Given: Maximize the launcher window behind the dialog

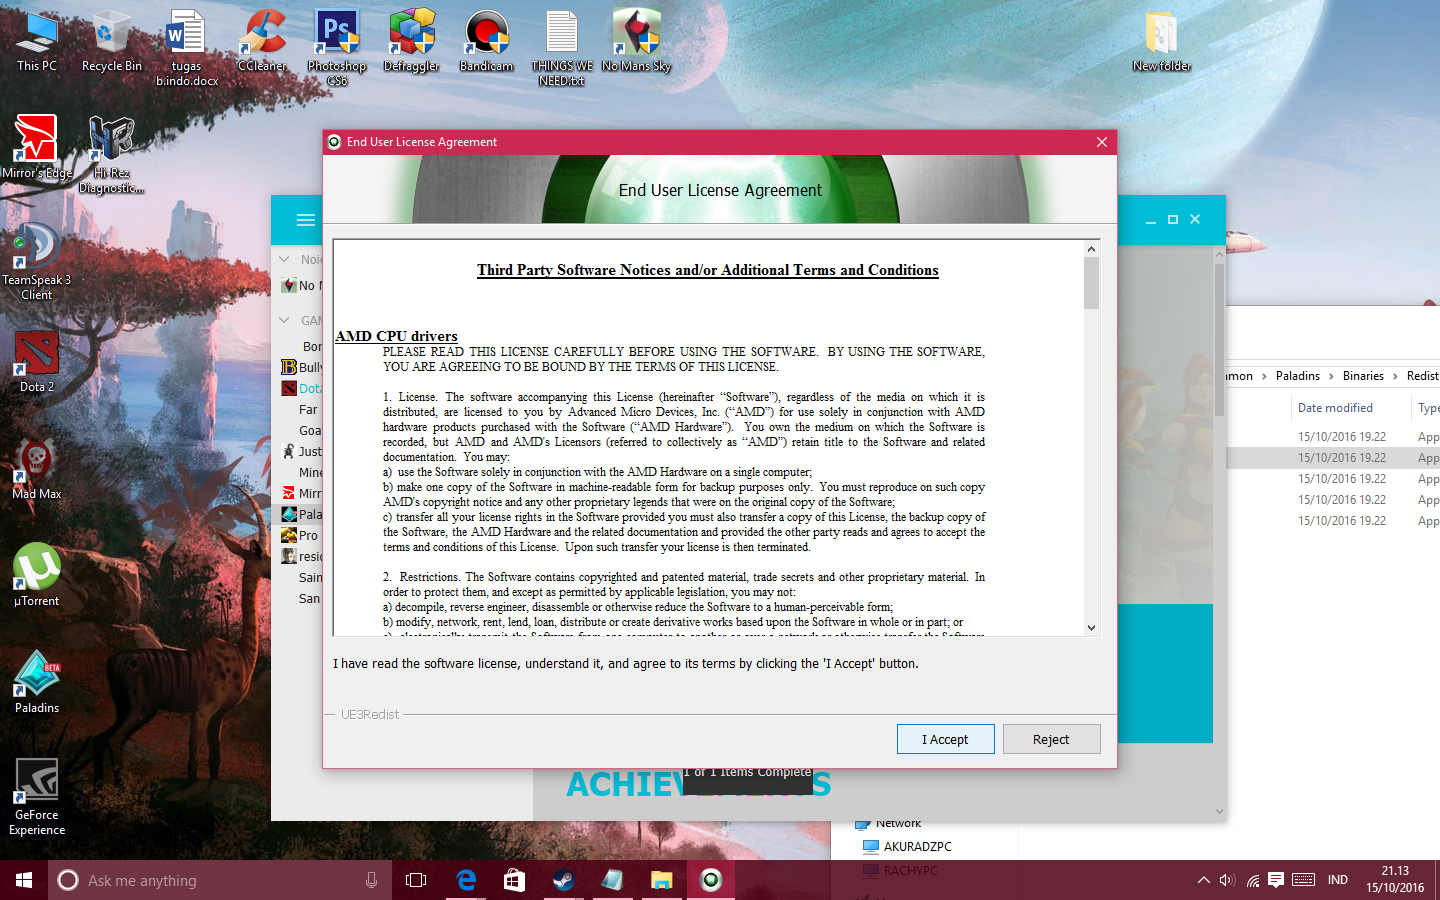Looking at the screenshot, I should 1173,220.
